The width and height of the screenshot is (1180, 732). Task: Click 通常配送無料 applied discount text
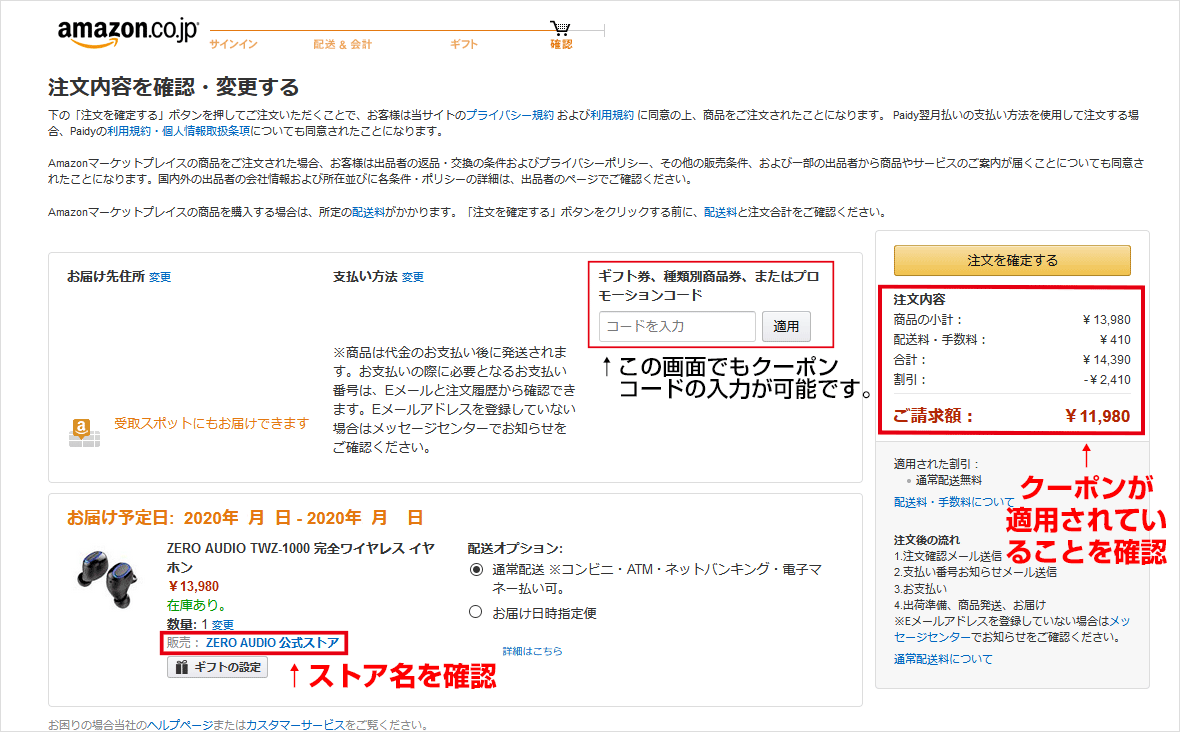(x=948, y=480)
